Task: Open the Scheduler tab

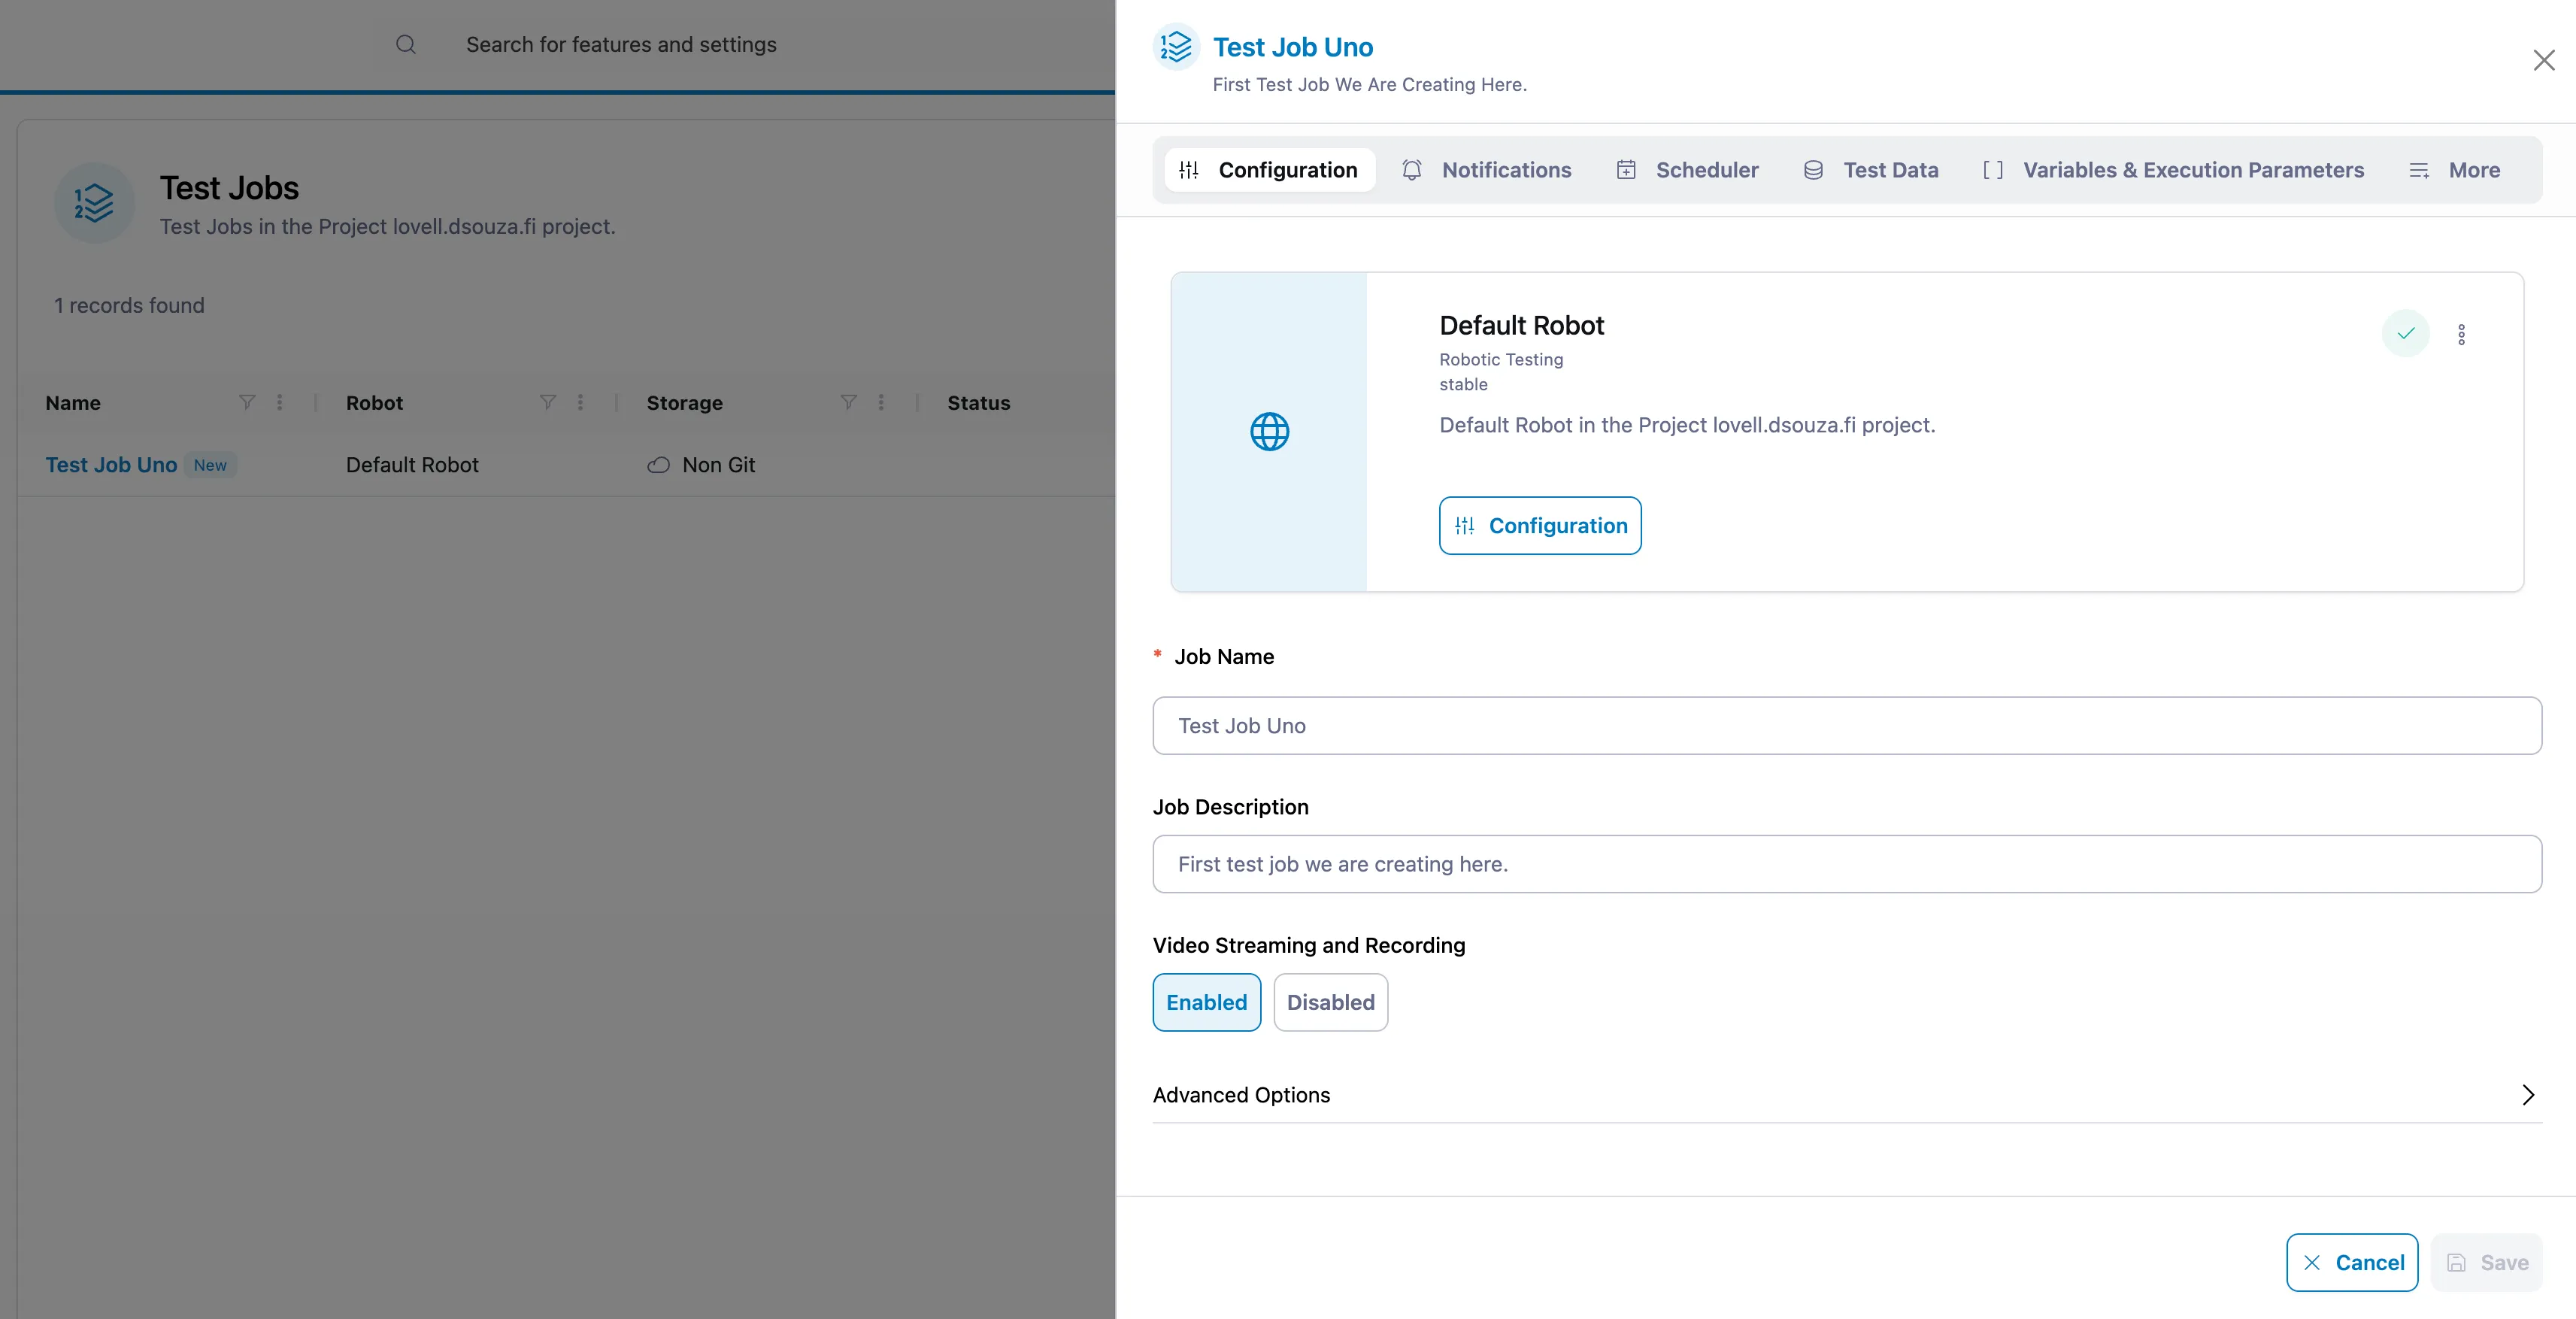Action: 1687,170
